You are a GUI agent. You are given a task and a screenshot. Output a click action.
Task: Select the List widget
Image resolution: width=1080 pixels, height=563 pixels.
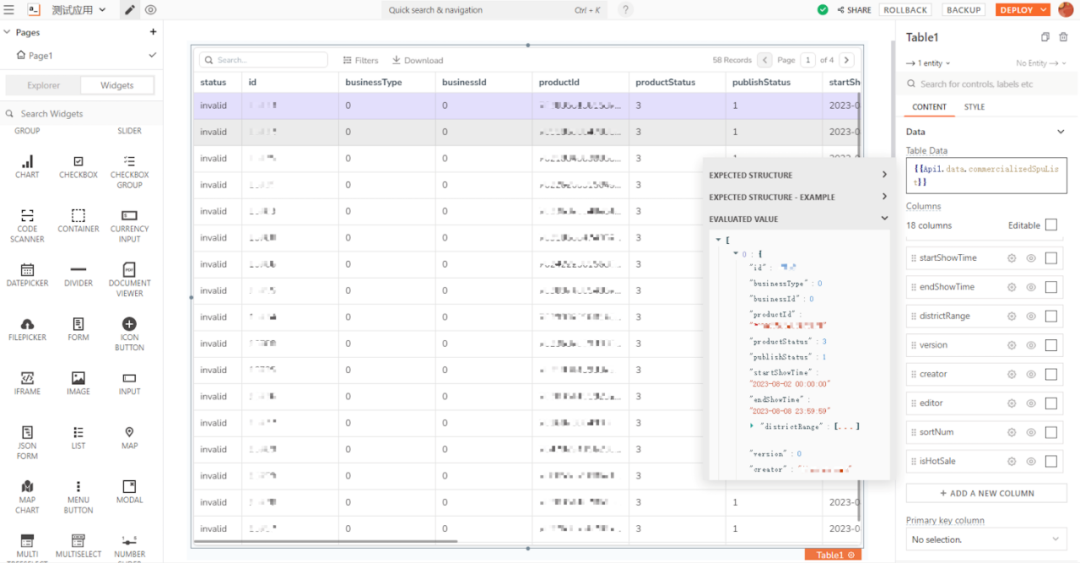(78, 438)
